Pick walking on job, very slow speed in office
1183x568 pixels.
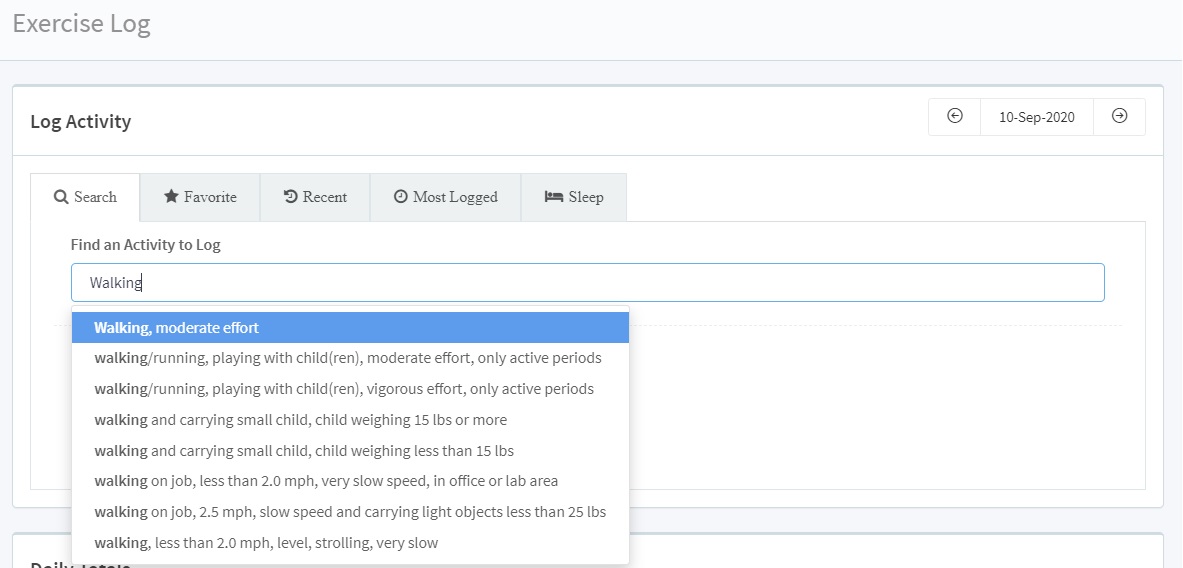point(350,480)
